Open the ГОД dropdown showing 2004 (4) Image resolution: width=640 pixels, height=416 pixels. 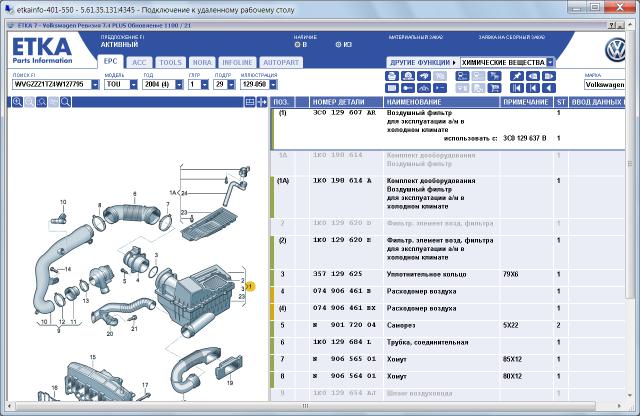coord(179,85)
